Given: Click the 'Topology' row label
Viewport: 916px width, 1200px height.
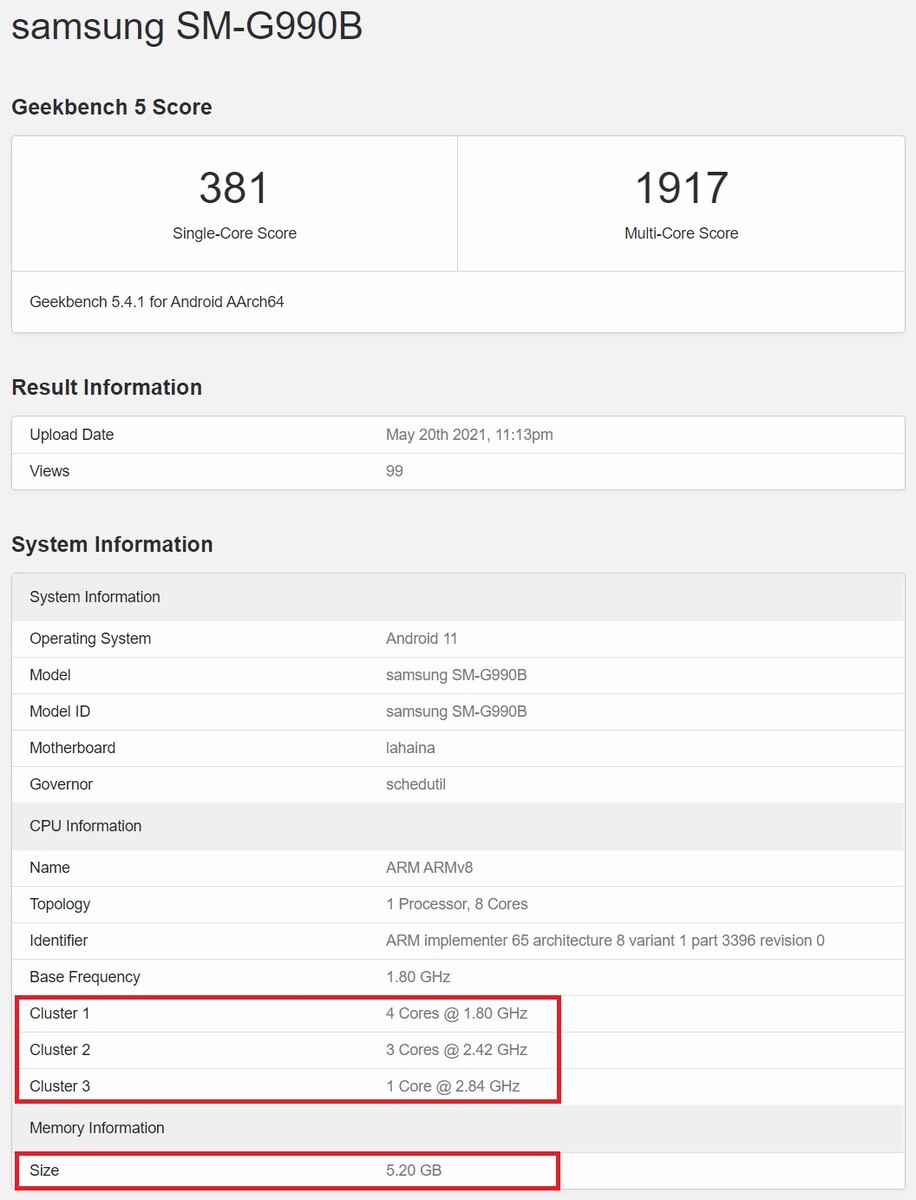Looking at the screenshot, I should coord(60,904).
